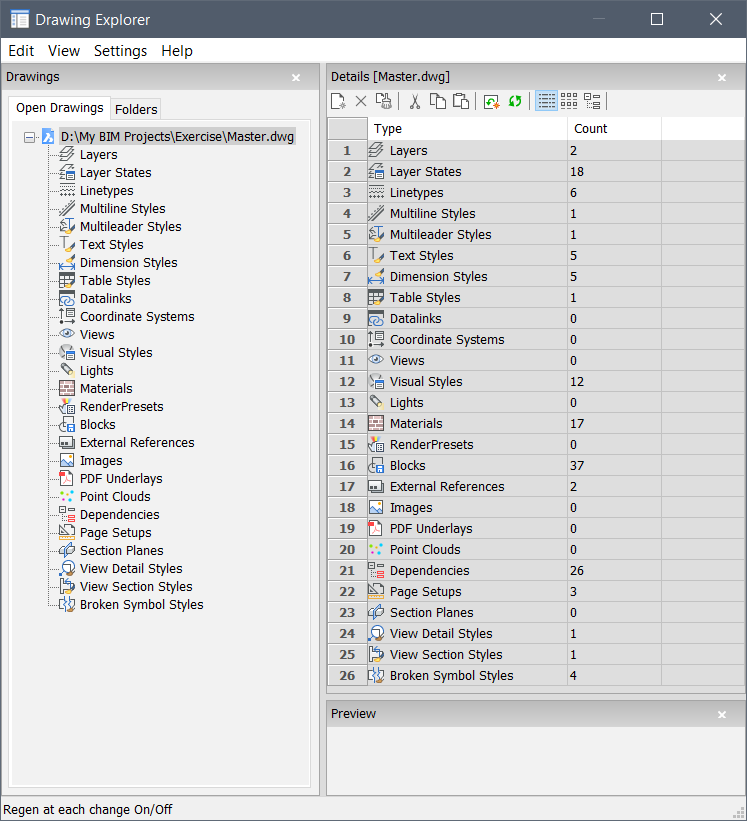Click the Delete (X) toolbar icon
Image resolution: width=747 pixels, height=821 pixels.
pyautogui.click(x=361, y=101)
